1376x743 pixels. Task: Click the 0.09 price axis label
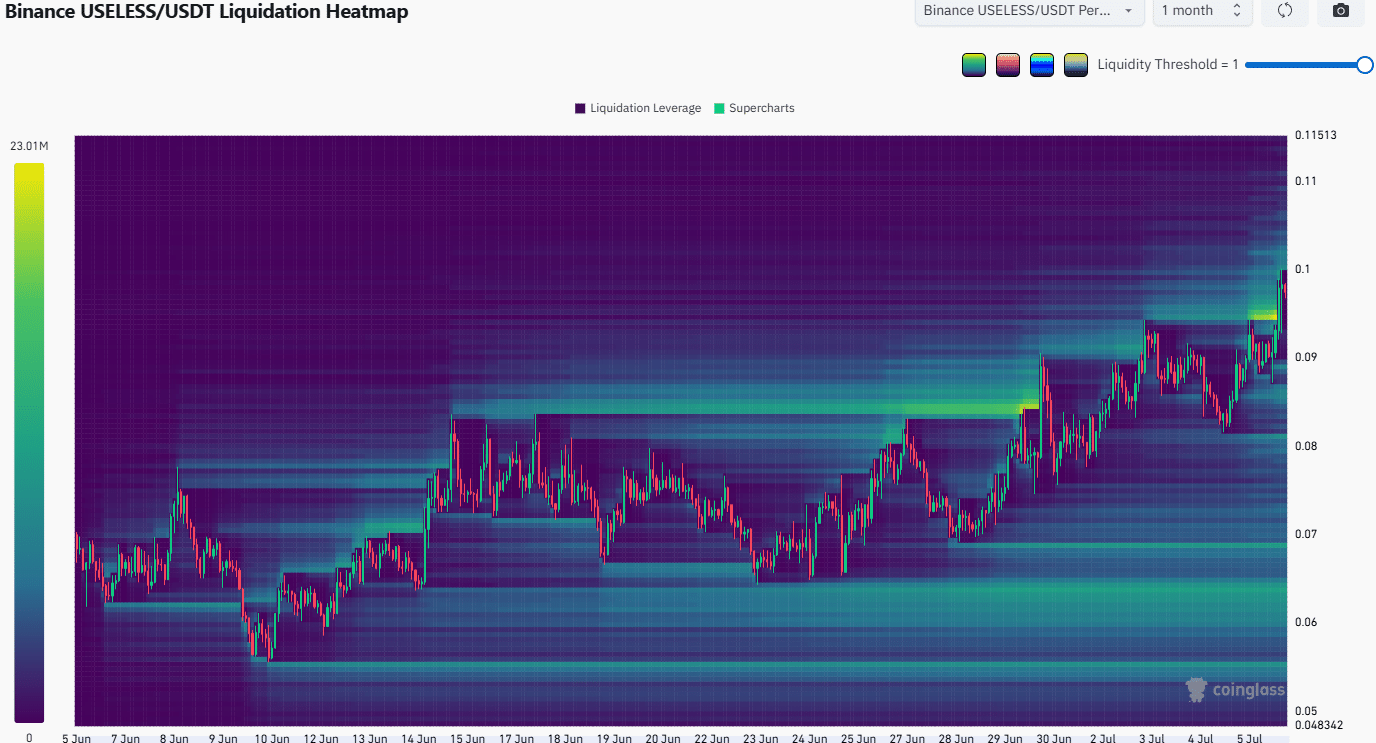click(x=1306, y=357)
